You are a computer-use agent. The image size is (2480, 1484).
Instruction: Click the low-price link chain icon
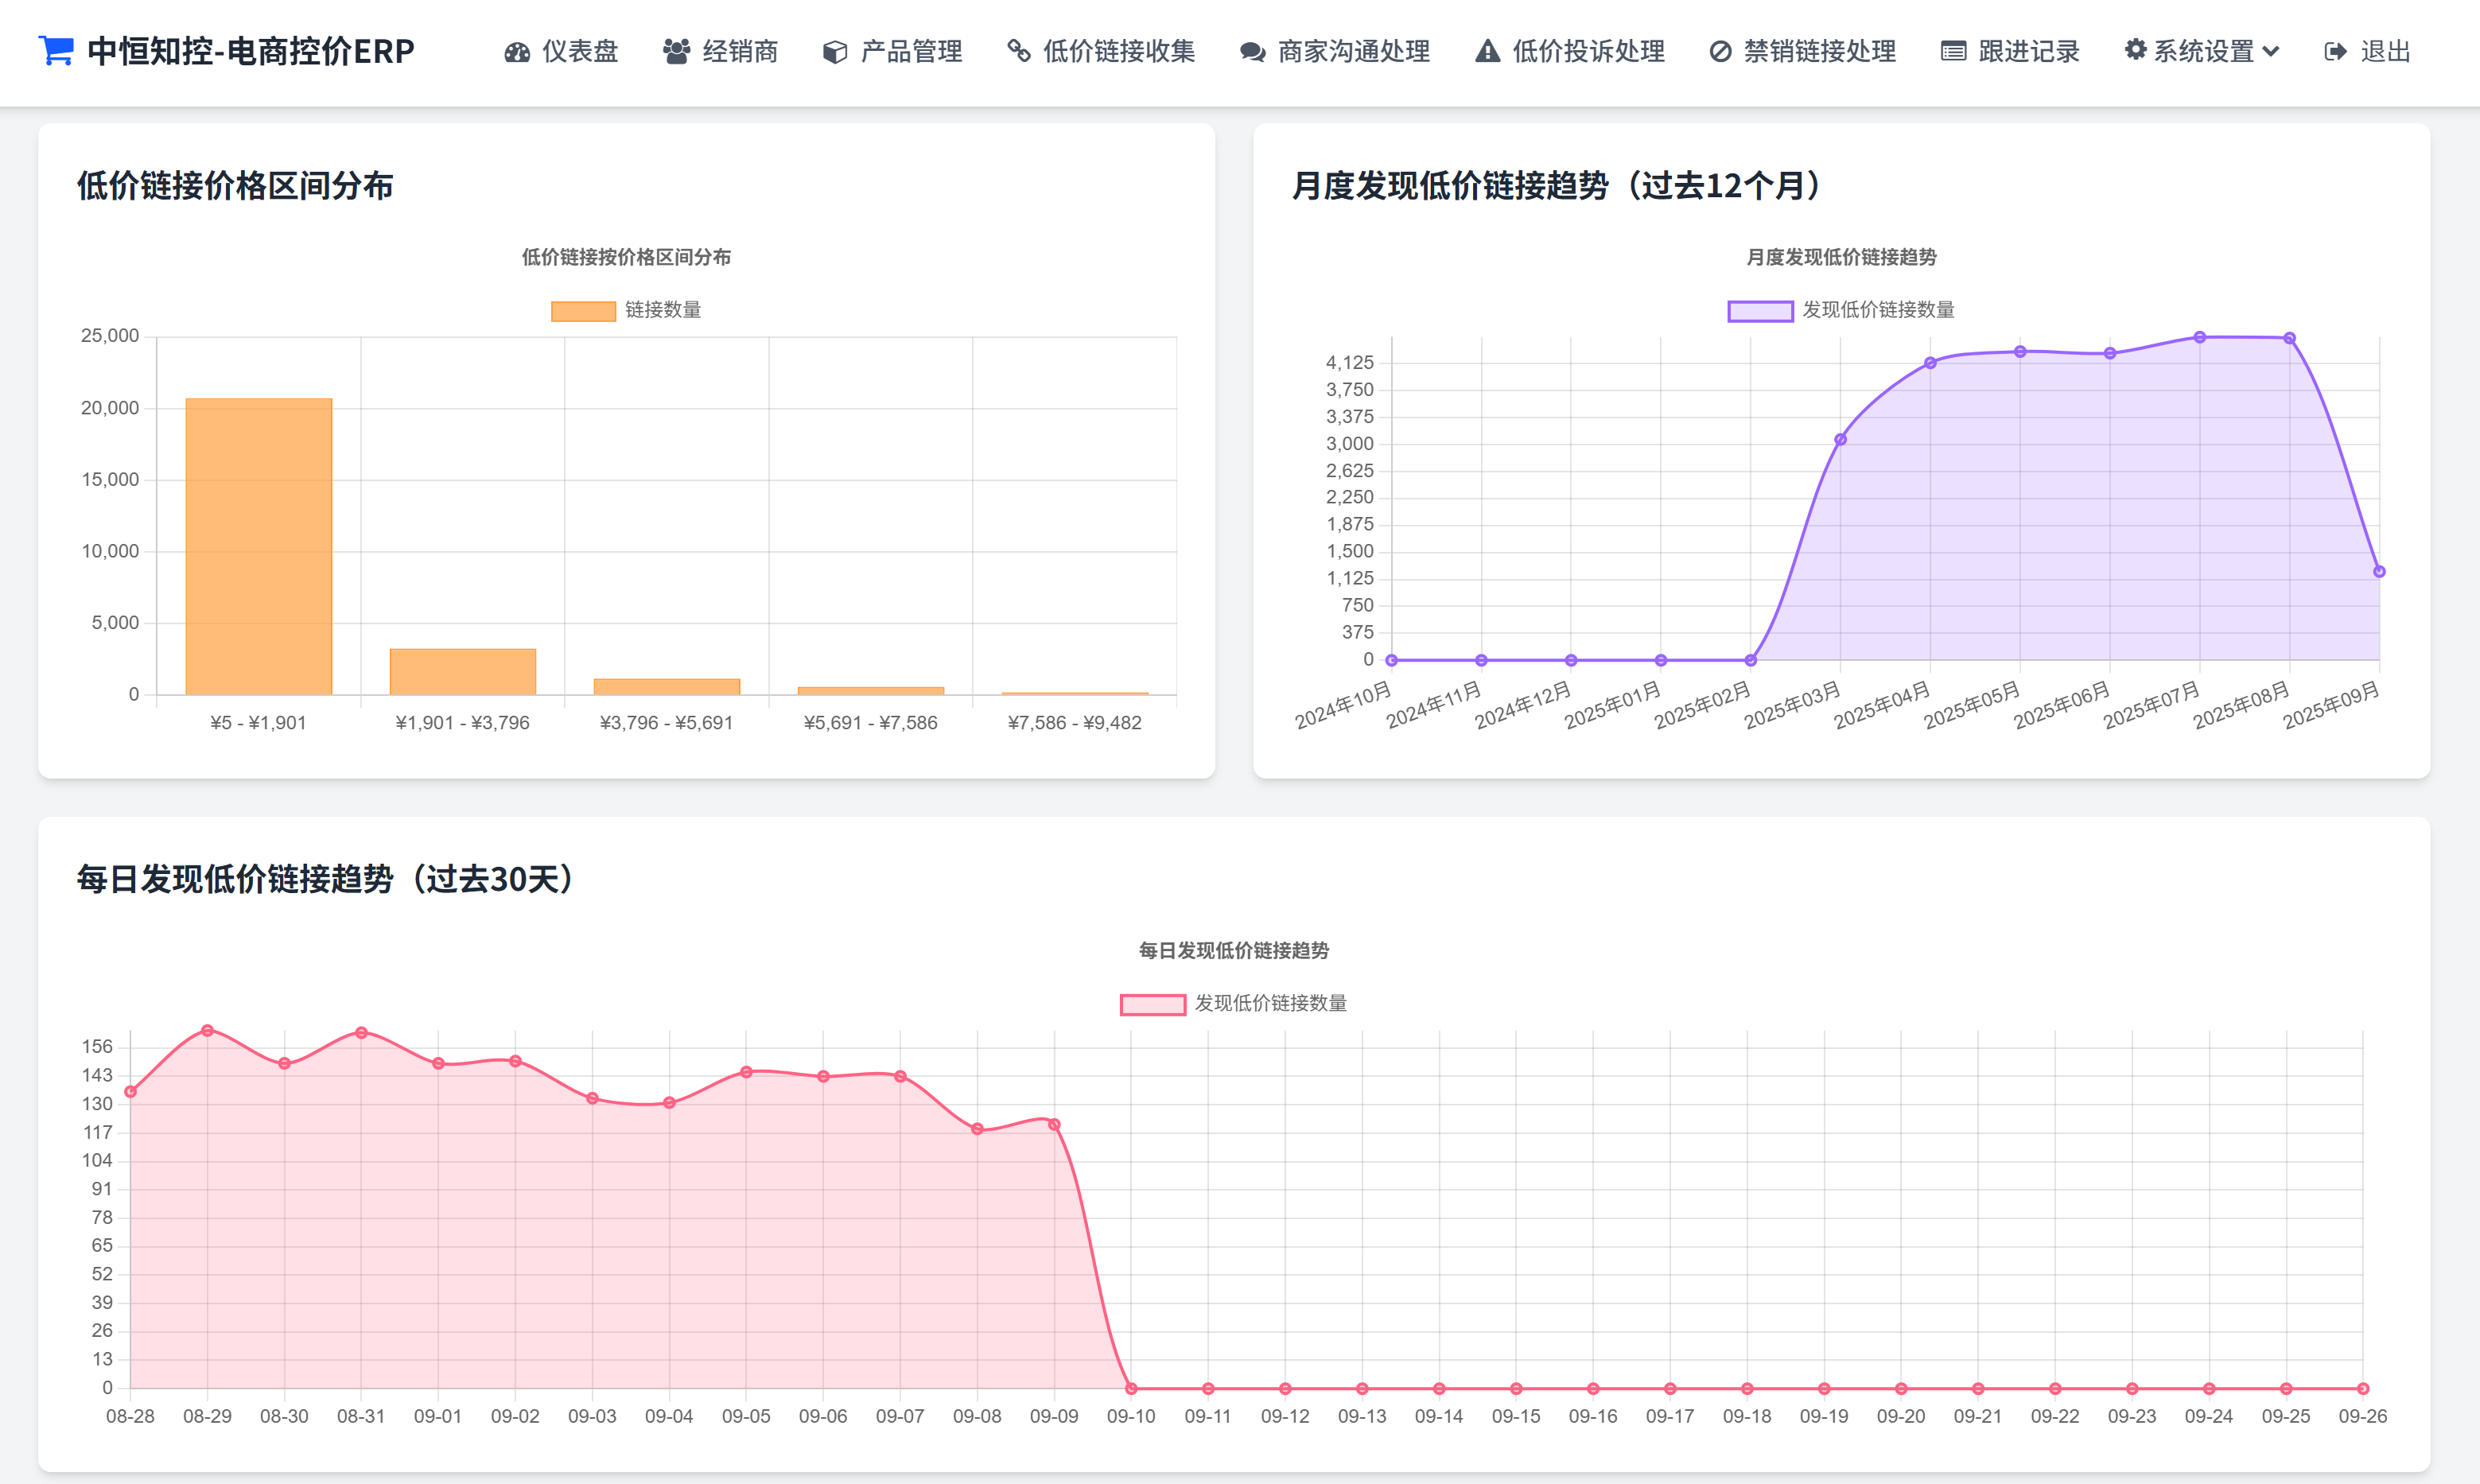click(1018, 52)
